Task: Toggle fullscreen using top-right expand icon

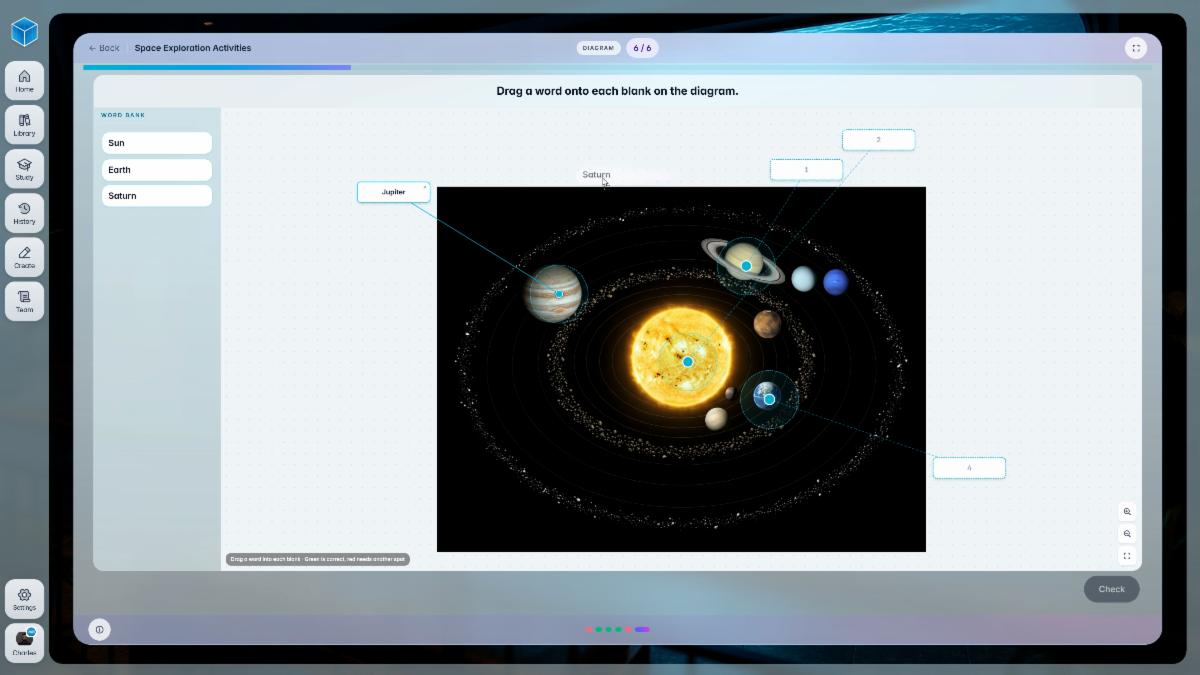Action: pyautogui.click(x=1136, y=48)
